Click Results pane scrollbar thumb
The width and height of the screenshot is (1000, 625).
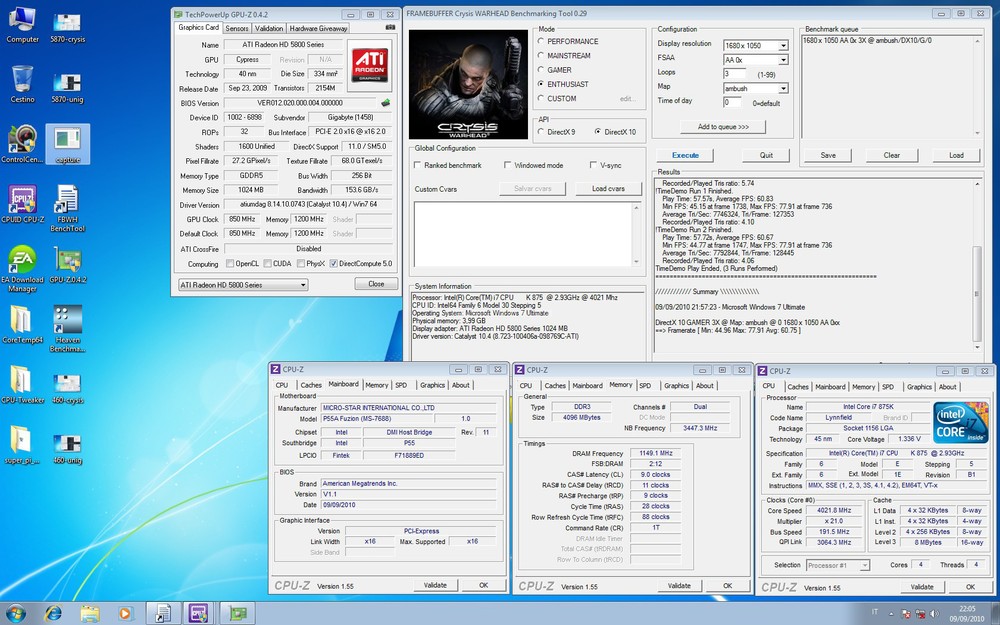[x=977, y=293]
